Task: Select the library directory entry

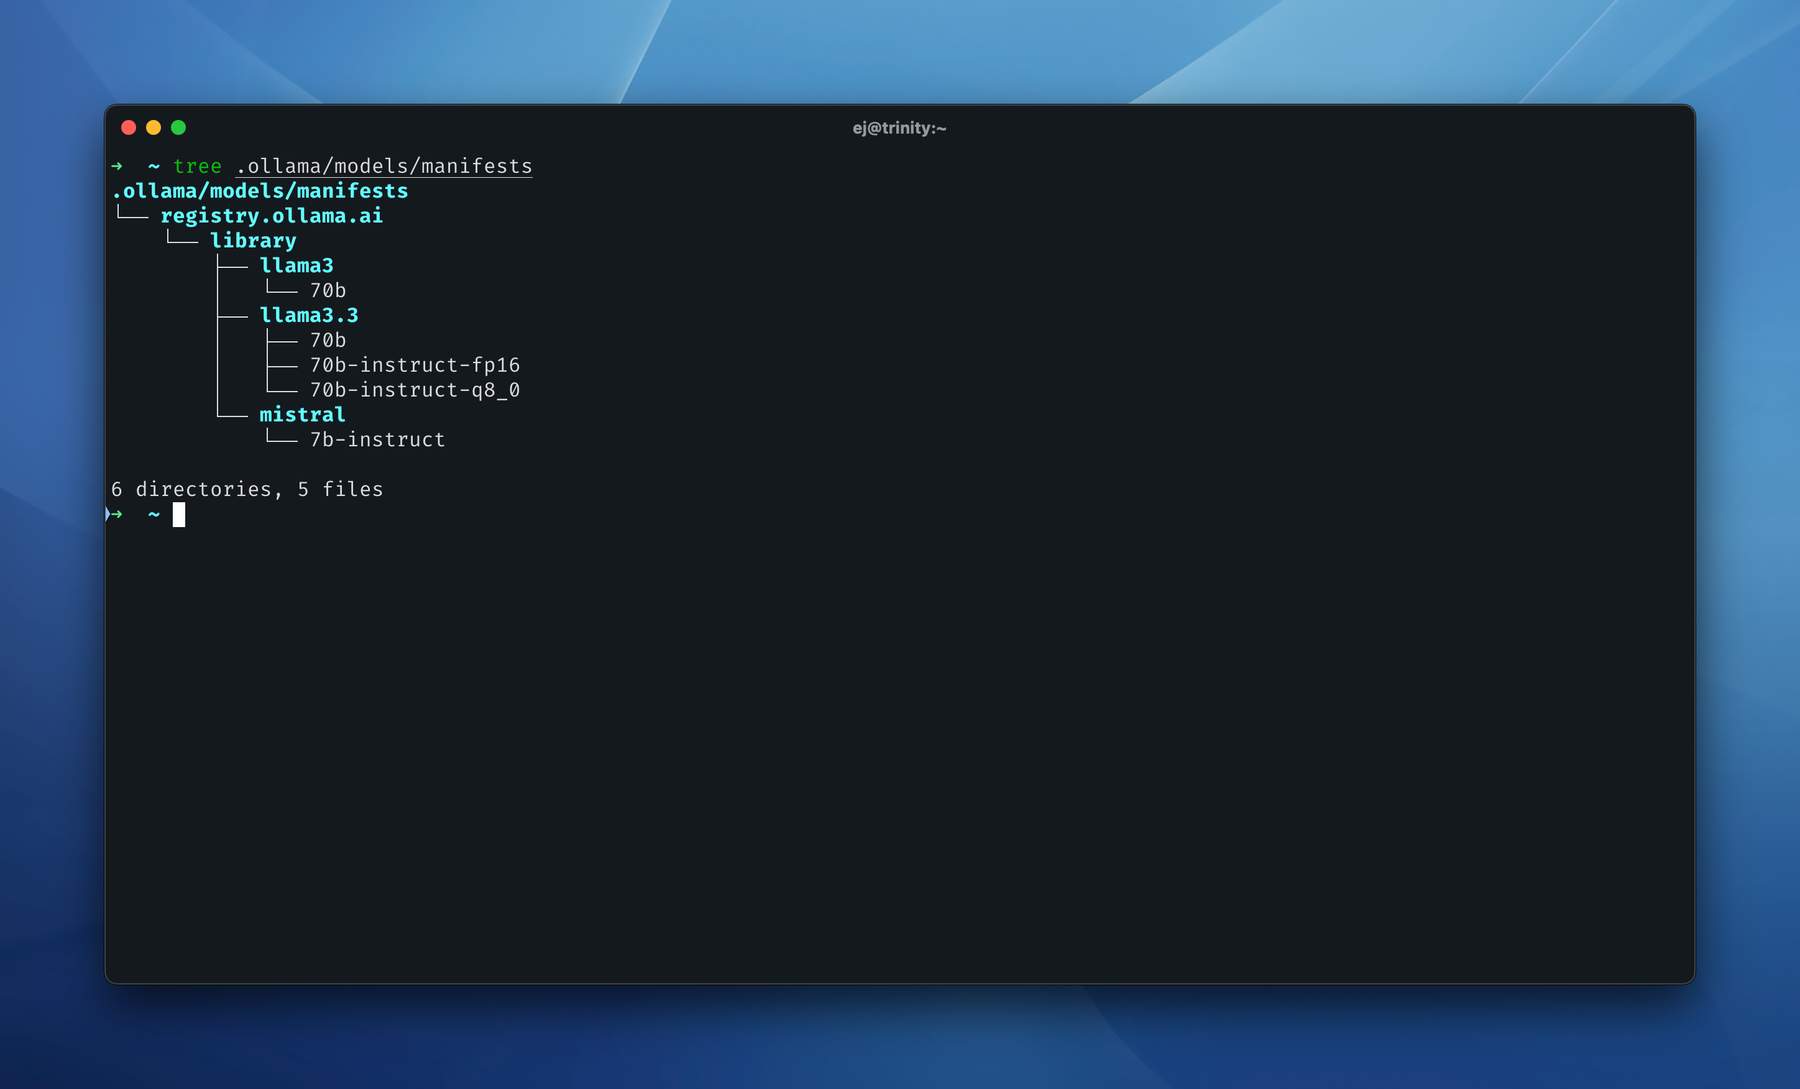Action: (x=253, y=241)
